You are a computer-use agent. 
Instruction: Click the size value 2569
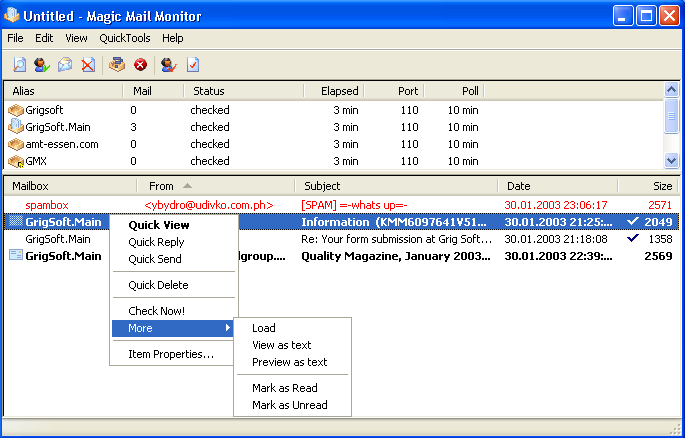pyautogui.click(x=658, y=256)
